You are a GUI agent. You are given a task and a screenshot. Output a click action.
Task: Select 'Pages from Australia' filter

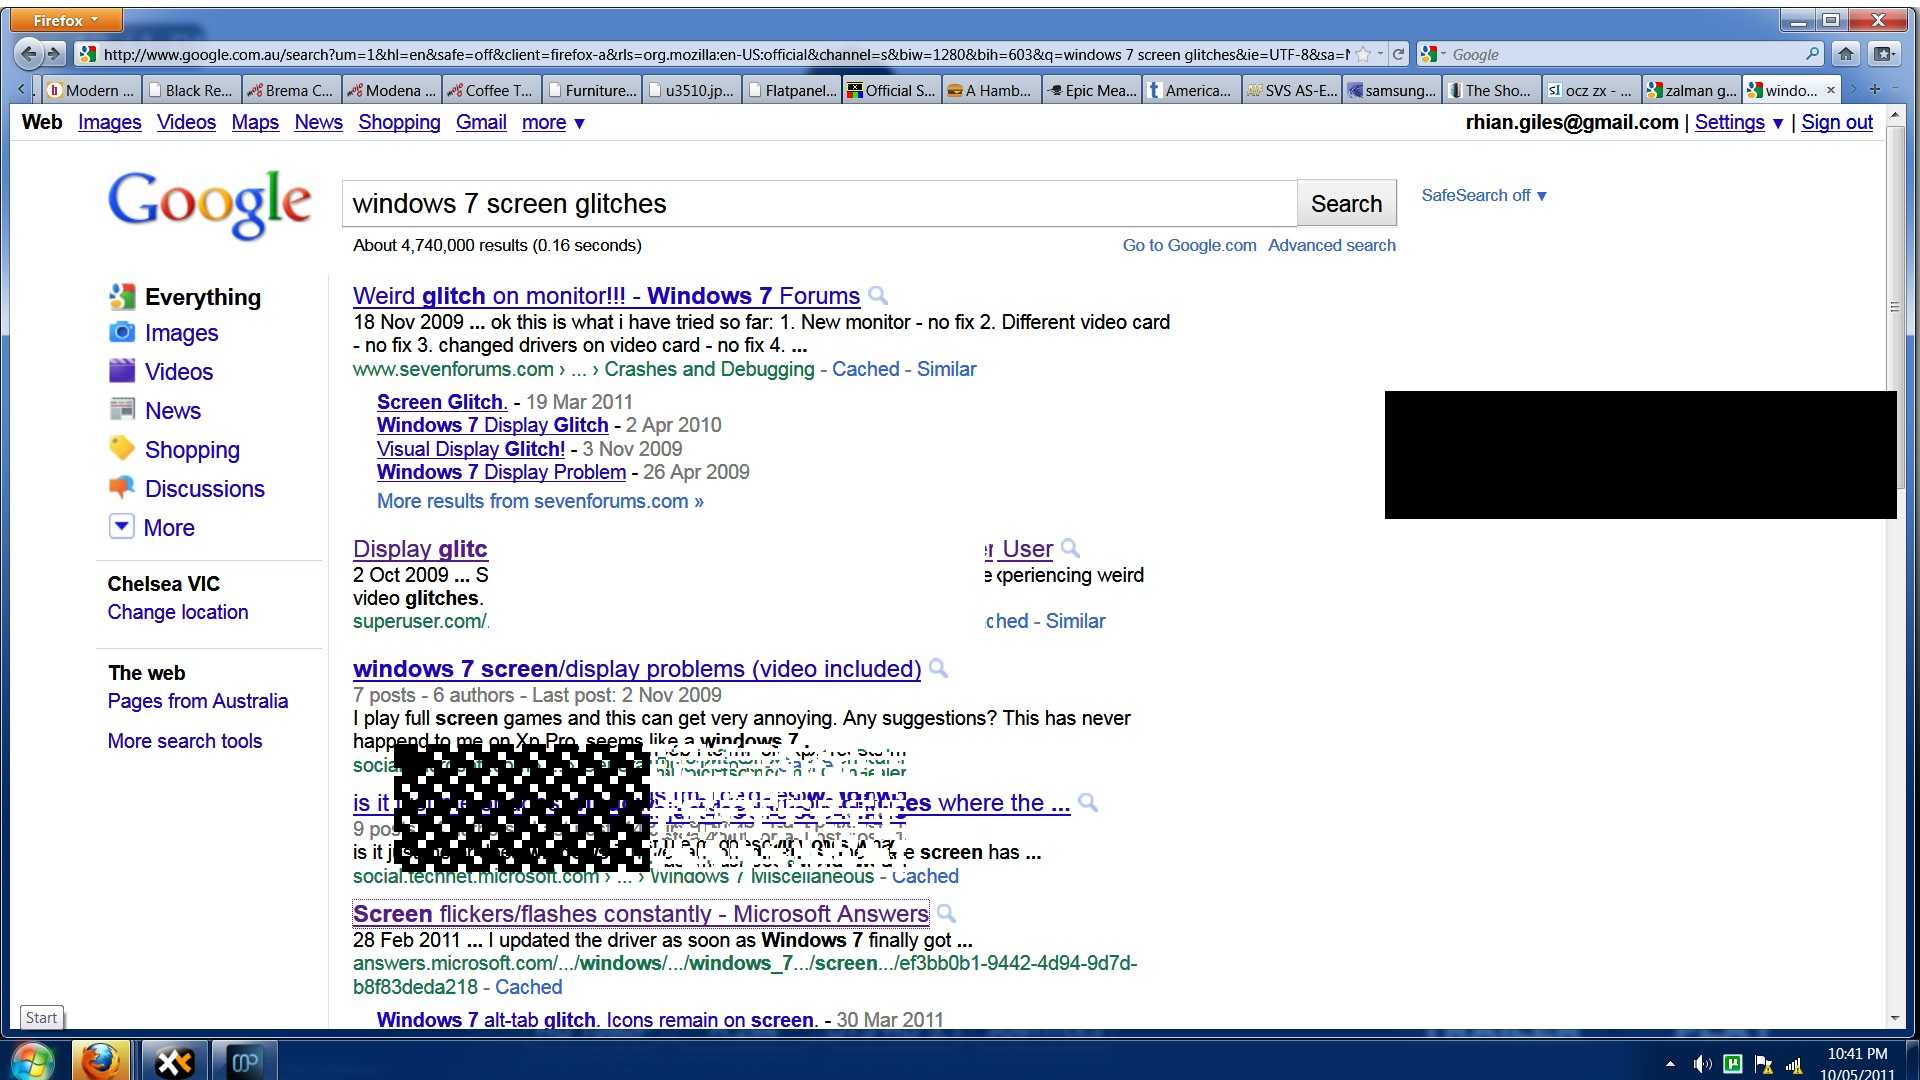[198, 701]
